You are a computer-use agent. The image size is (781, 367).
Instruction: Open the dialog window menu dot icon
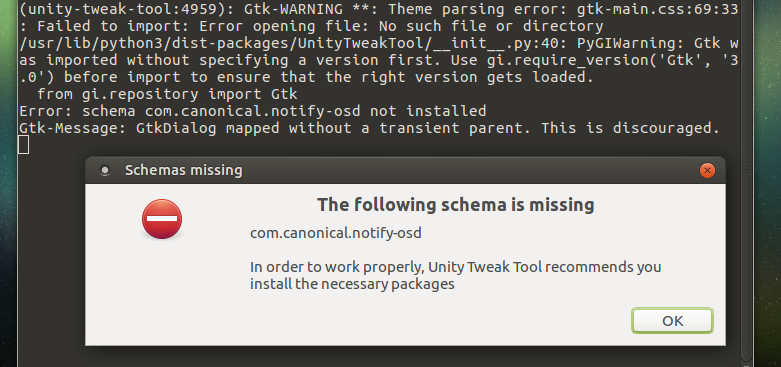point(105,170)
